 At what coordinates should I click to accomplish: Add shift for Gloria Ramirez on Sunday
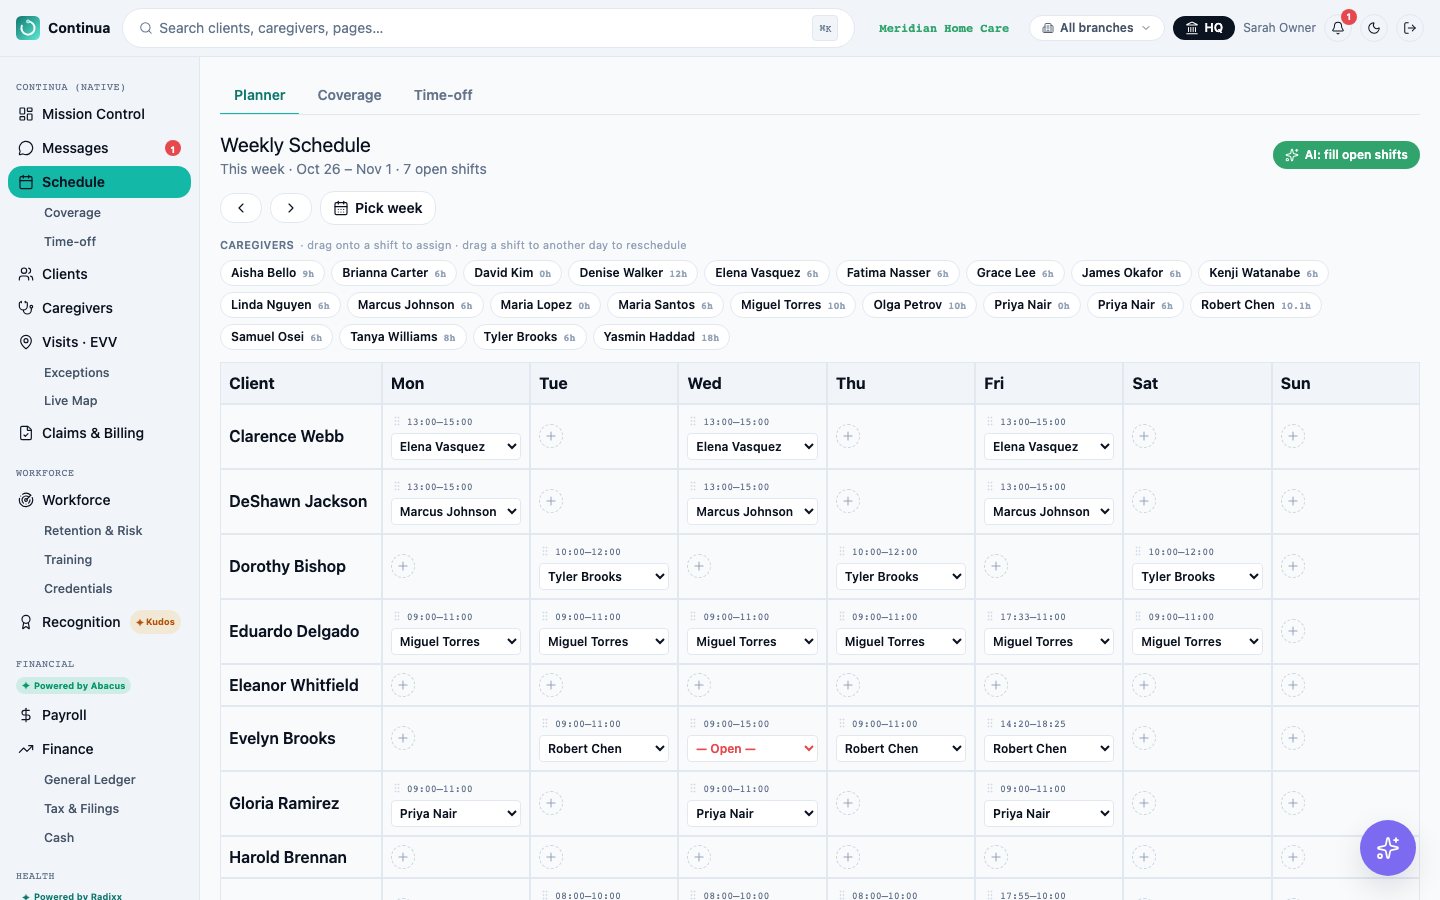coord(1293,803)
